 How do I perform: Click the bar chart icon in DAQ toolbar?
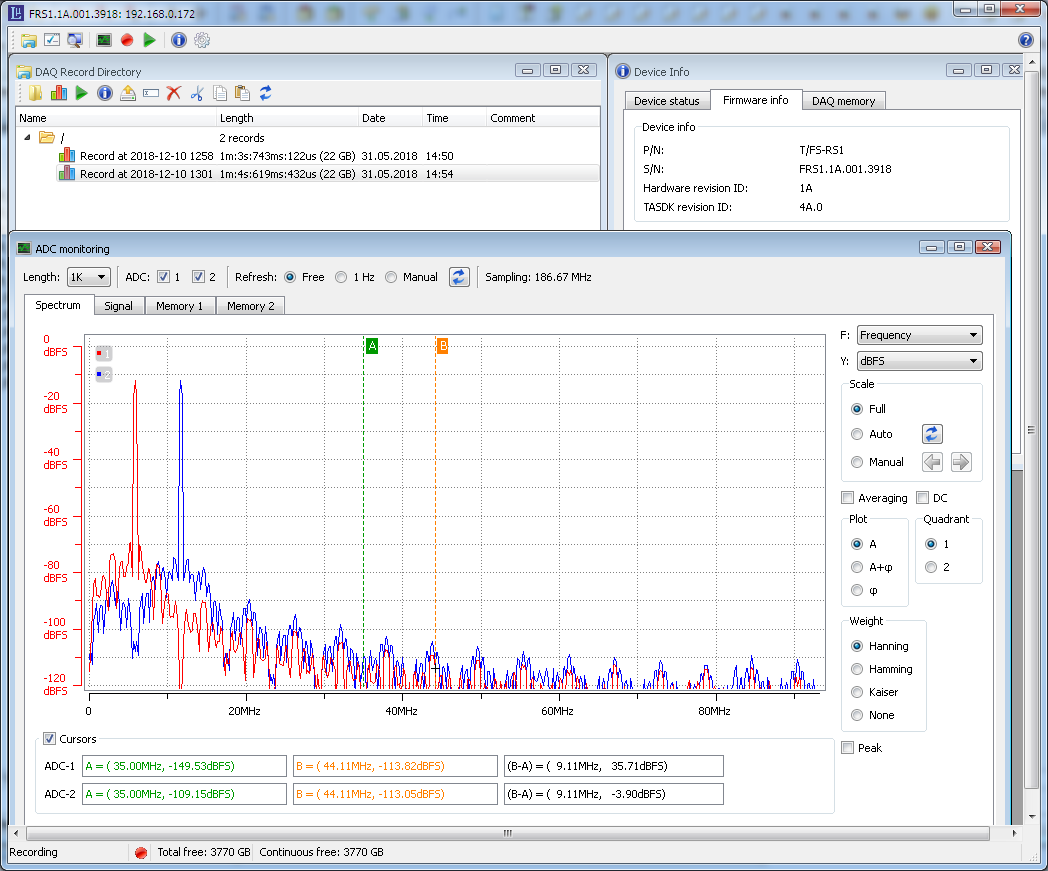click(59, 93)
